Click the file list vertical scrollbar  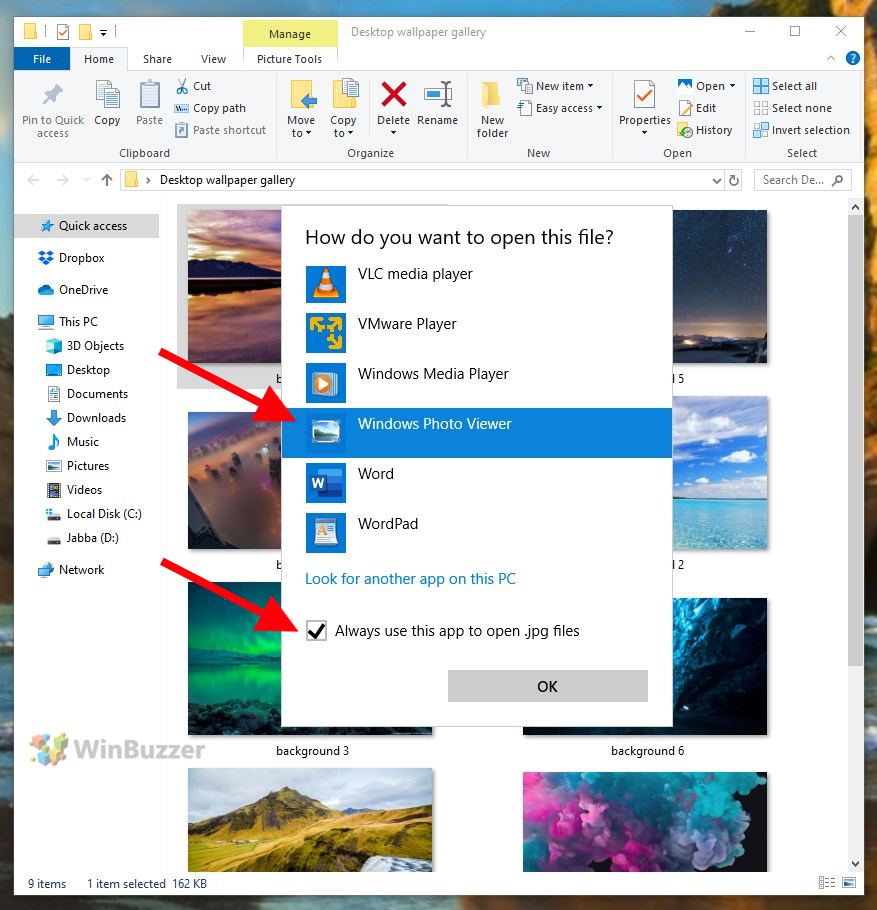[854, 440]
